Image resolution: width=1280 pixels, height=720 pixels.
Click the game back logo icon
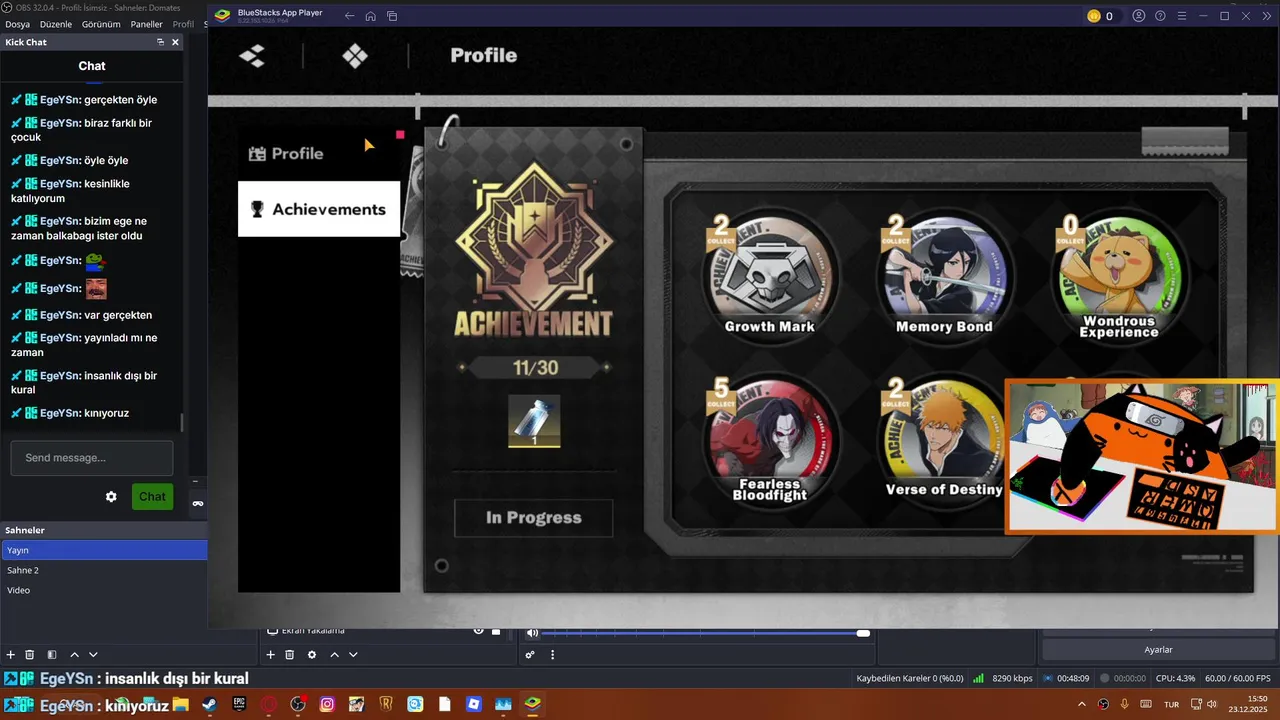(x=252, y=56)
